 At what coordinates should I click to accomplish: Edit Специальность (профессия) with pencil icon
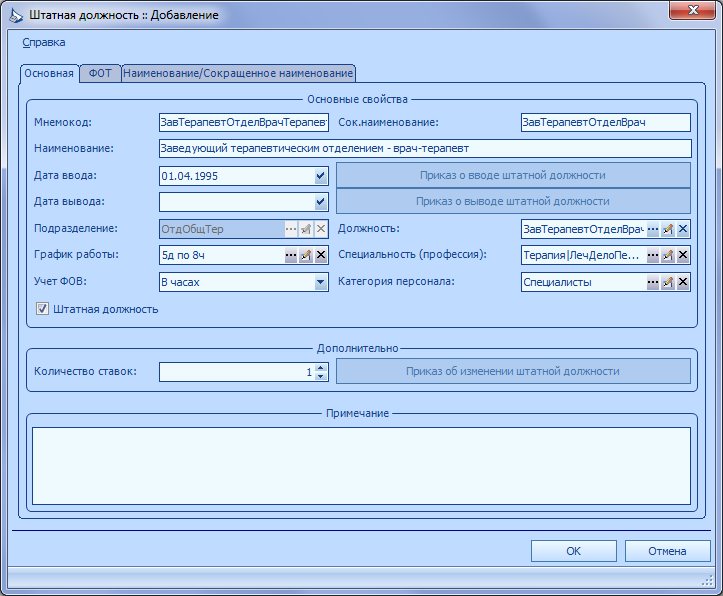668,255
